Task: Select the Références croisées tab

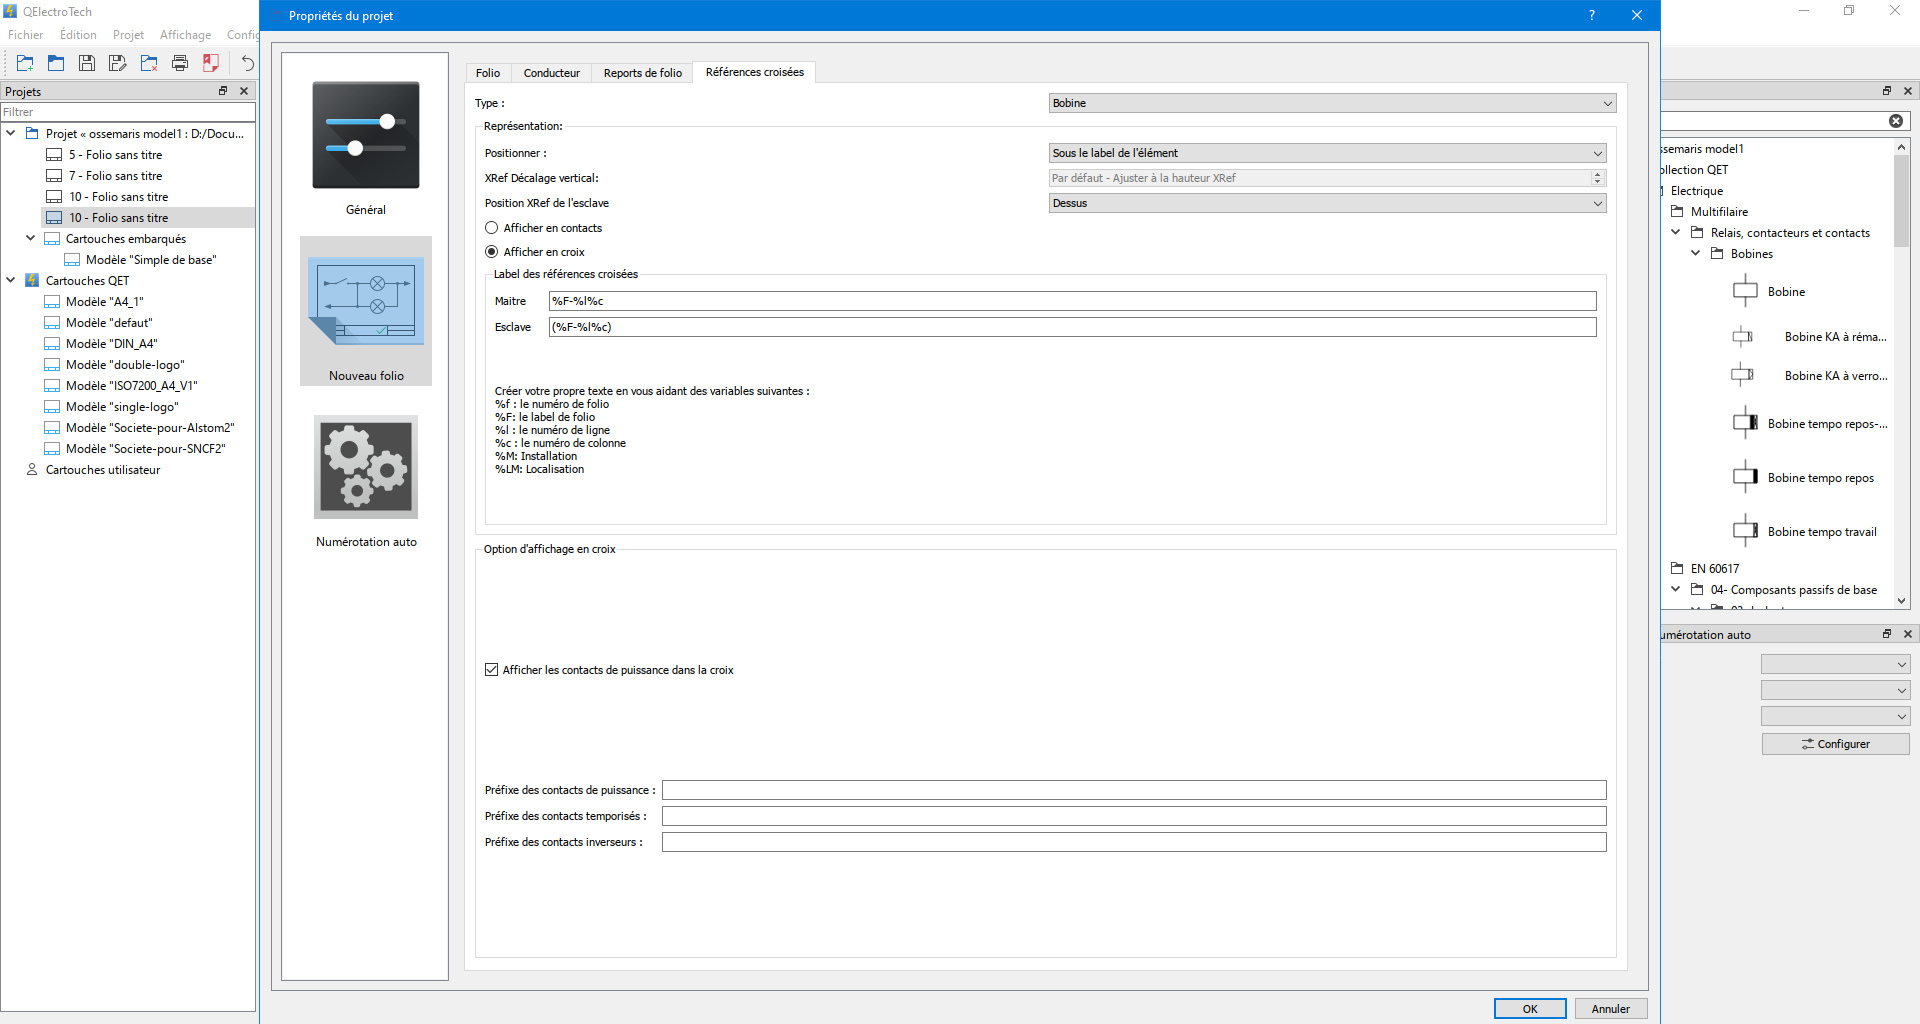Action: (755, 72)
